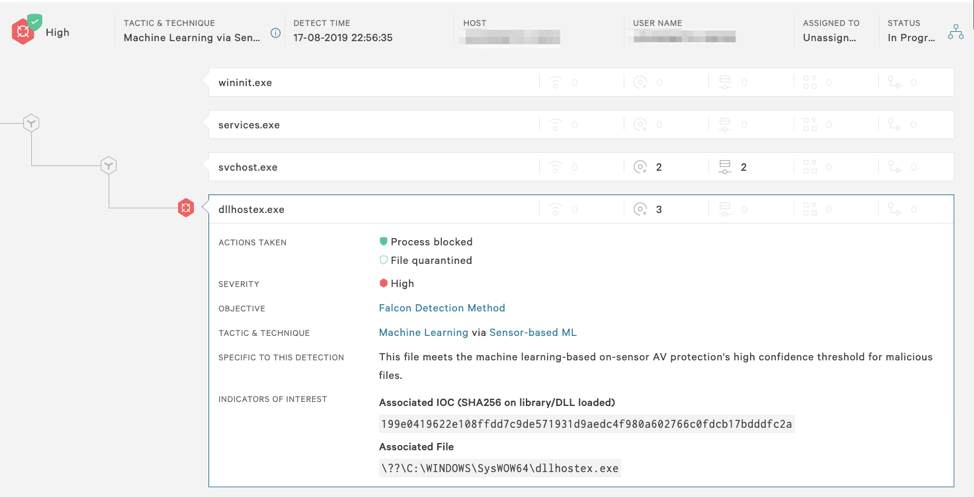Collapse the second process tree branch node
Image resolution: width=974 pixels, height=497 pixels.
(x=109, y=165)
